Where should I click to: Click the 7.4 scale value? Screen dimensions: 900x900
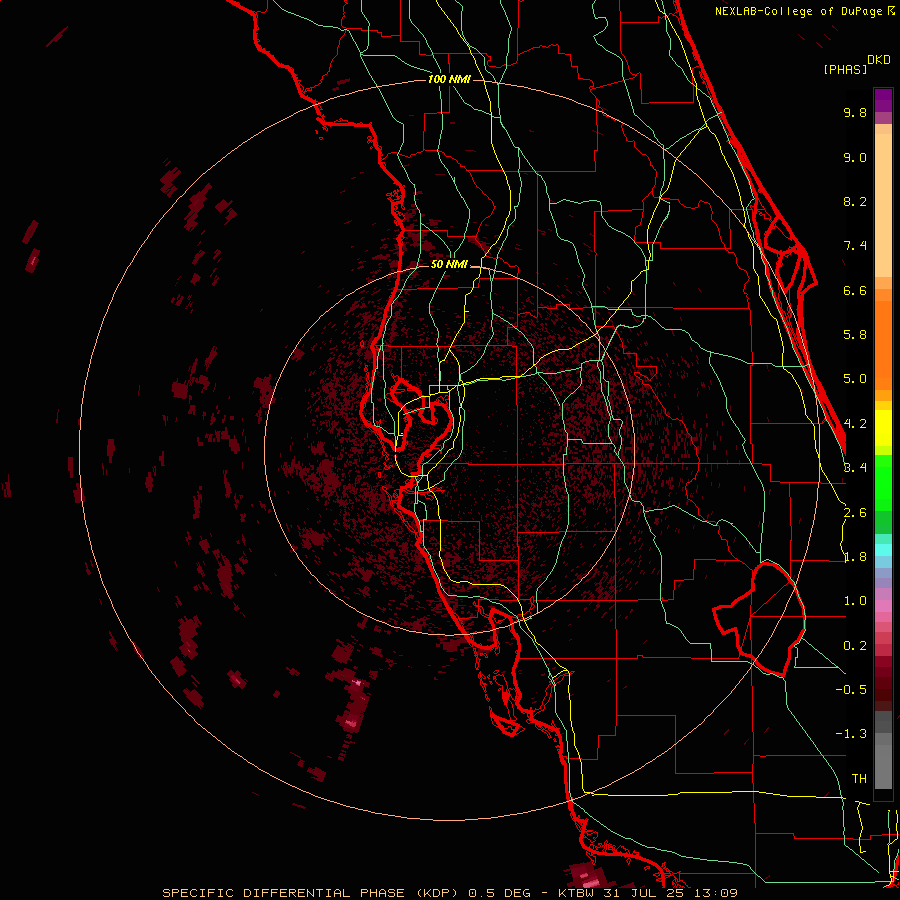click(855, 246)
